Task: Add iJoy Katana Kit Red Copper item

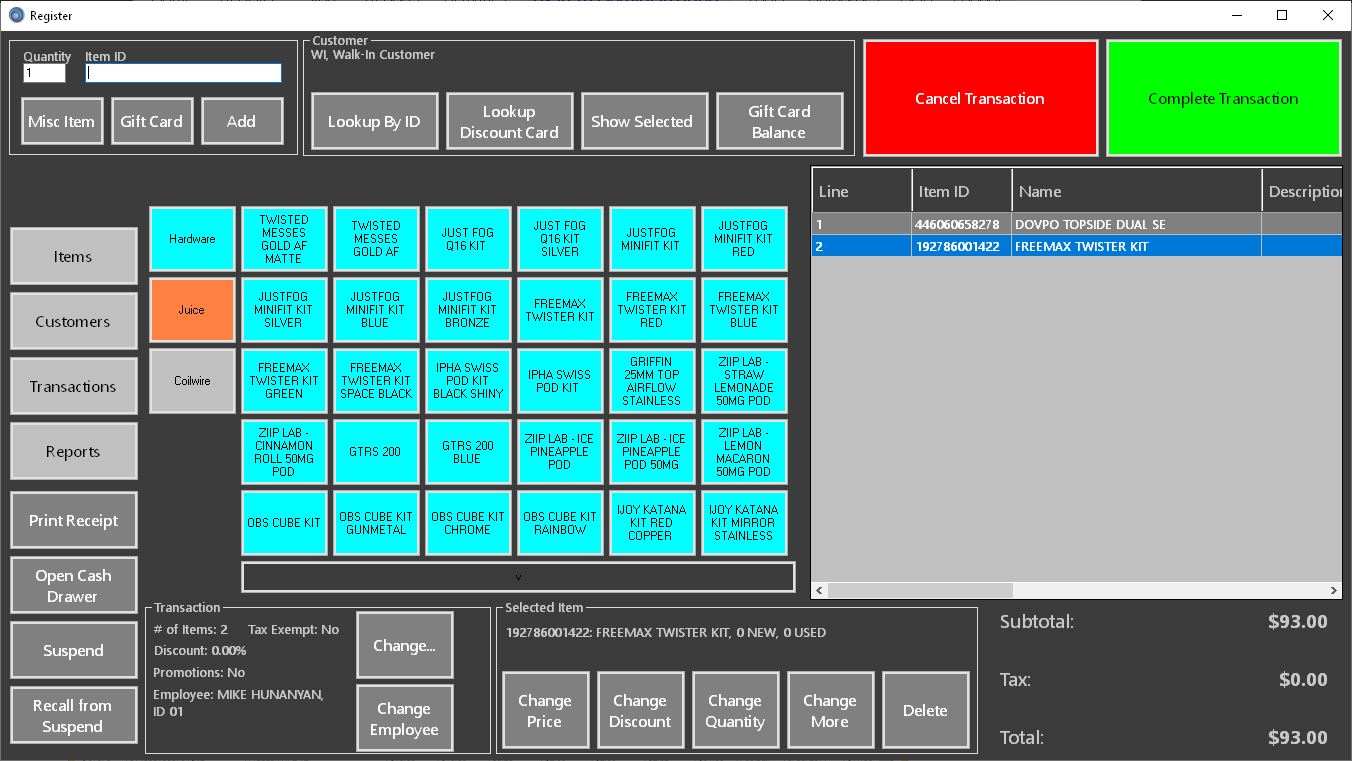Action: tap(652, 523)
